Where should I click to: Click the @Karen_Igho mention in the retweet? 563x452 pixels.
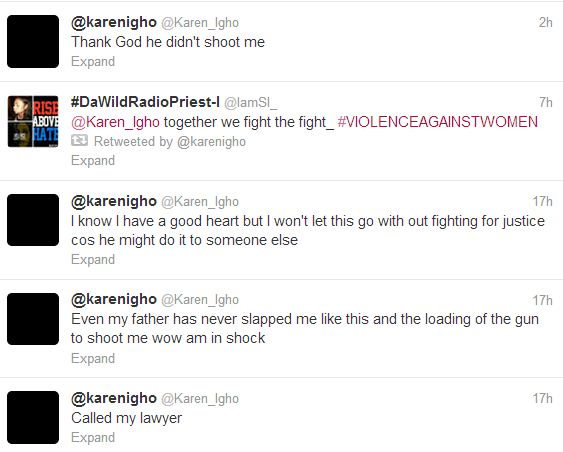[115, 122]
